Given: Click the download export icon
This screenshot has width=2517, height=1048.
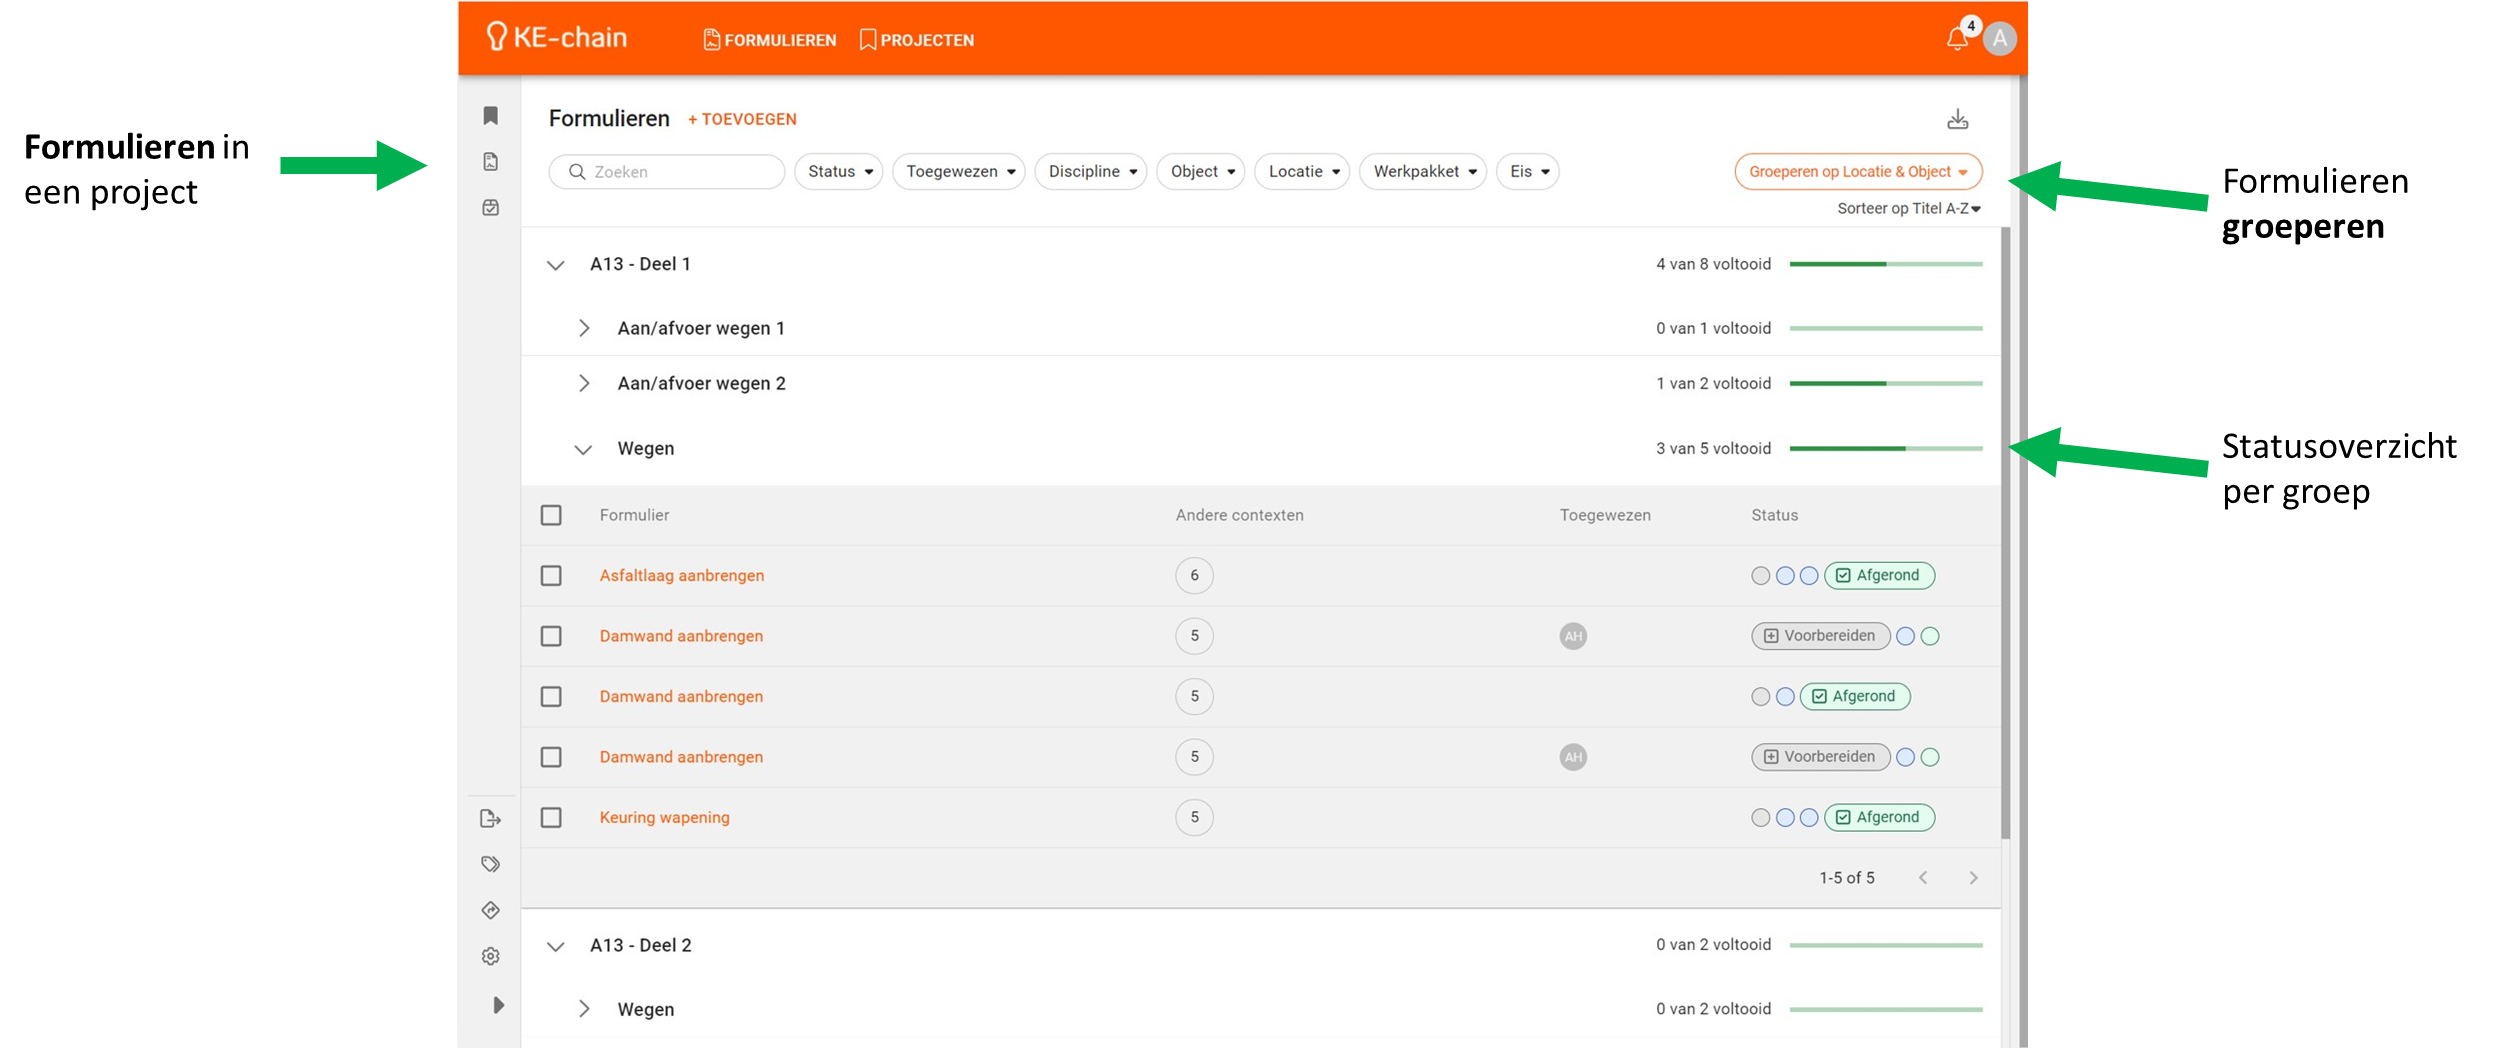Looking at the screenshot, I should pos(1957,120).
